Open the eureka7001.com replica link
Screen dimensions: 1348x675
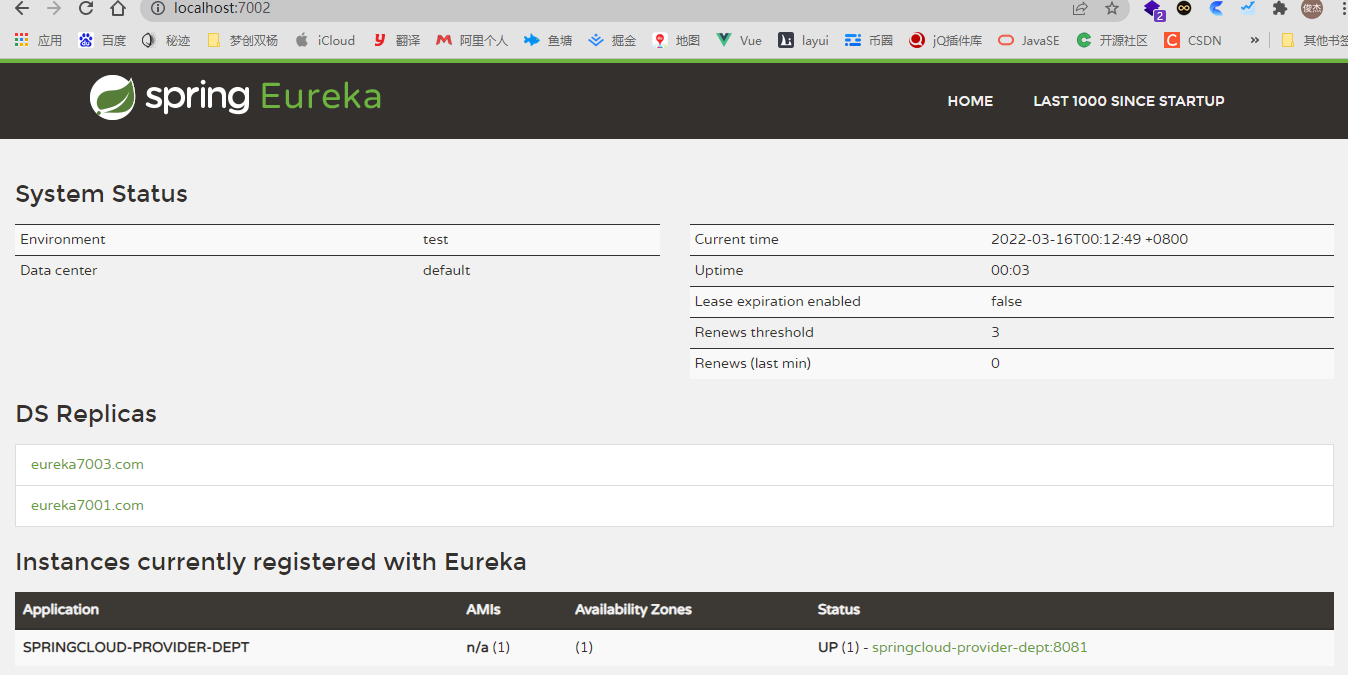(87, 506)
